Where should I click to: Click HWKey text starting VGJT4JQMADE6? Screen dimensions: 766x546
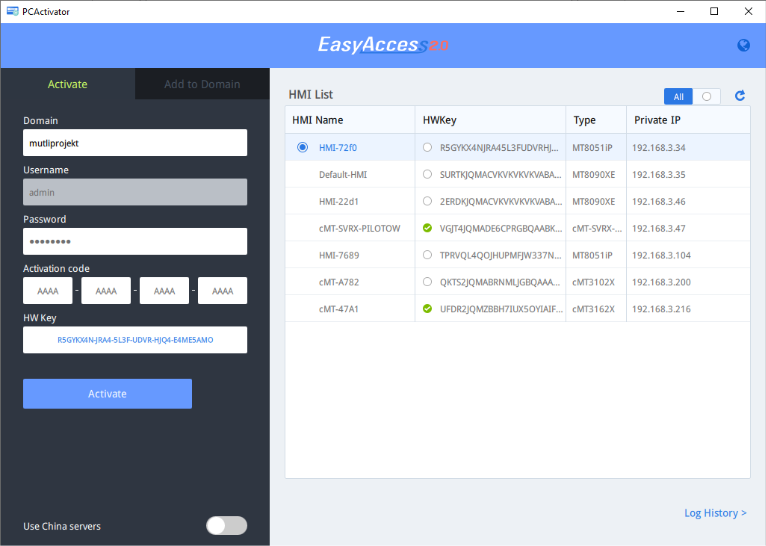pyautogui.click(x=501, y=228)
